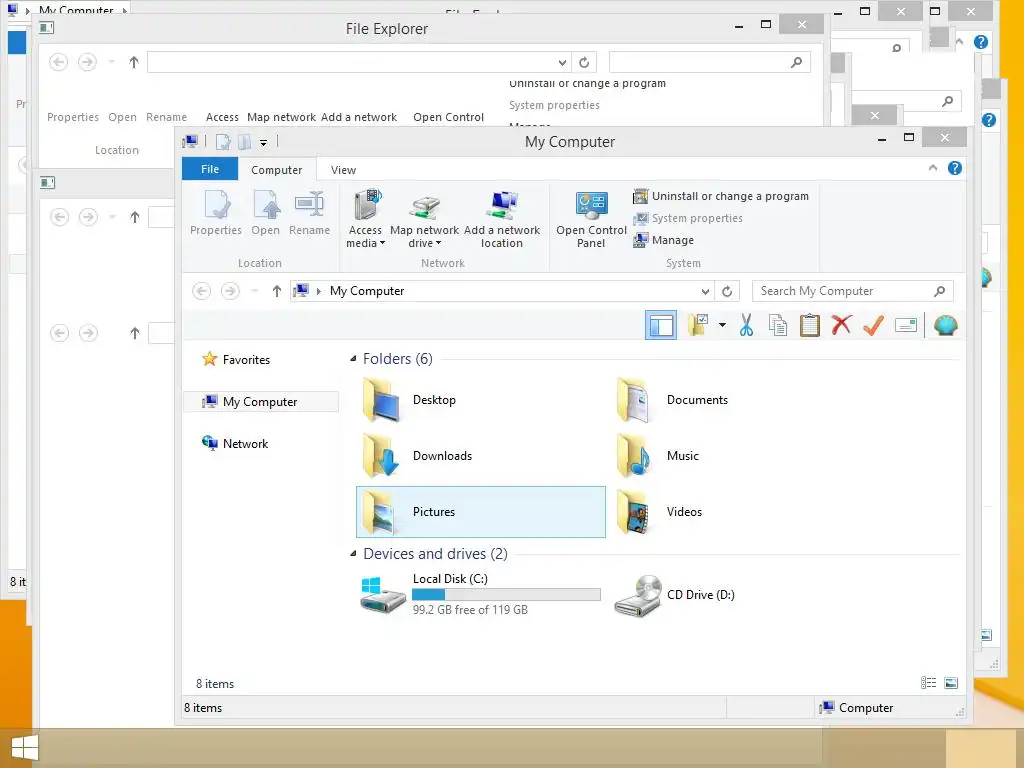
Task: Click quick access Properties icon in title bar
Action: click(223, 142)
